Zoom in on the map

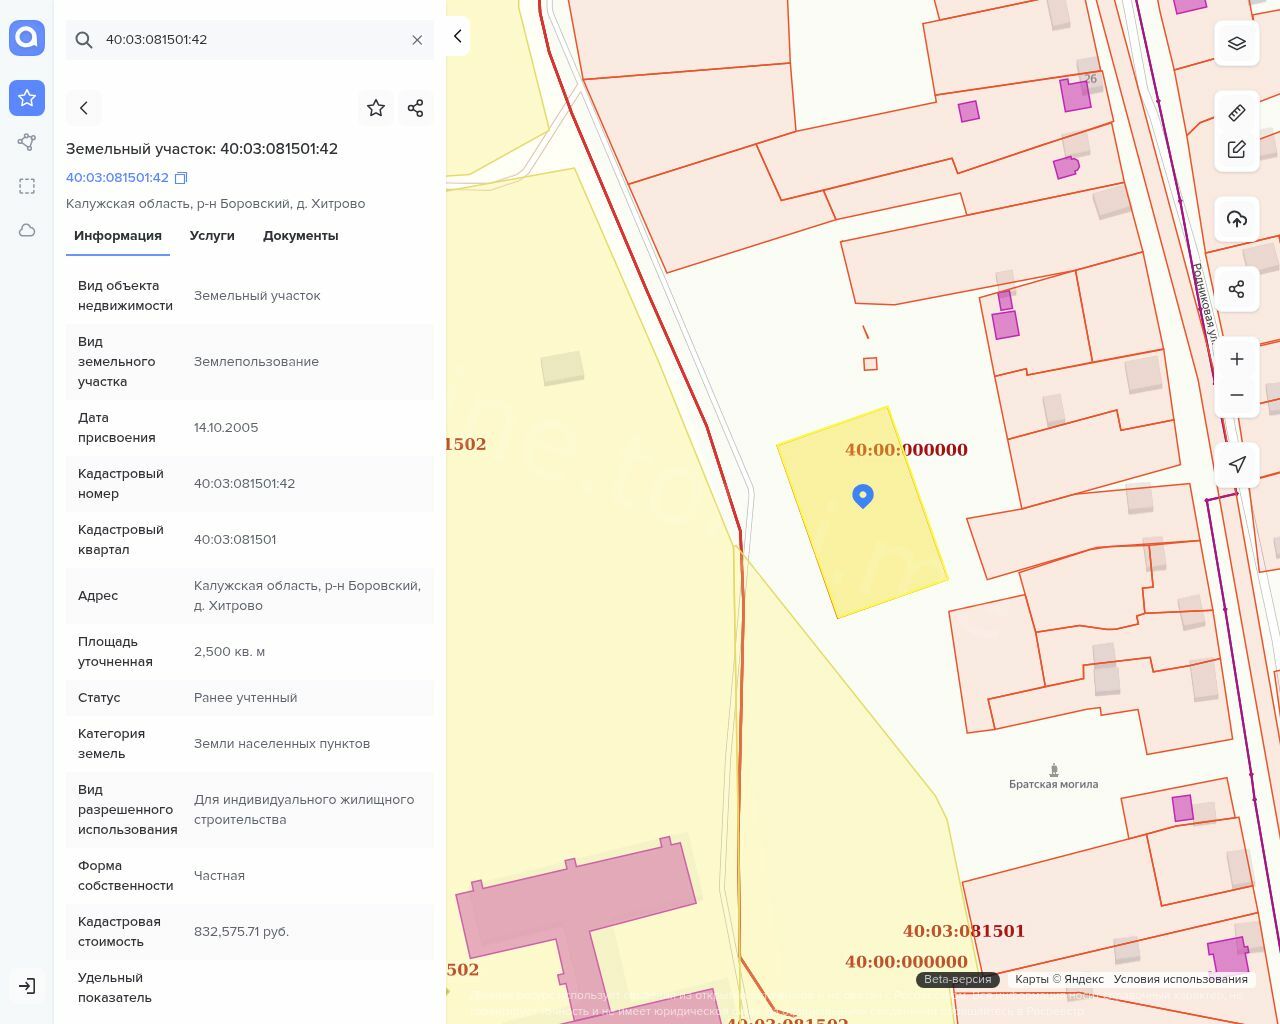click(x=1237, y=359)
